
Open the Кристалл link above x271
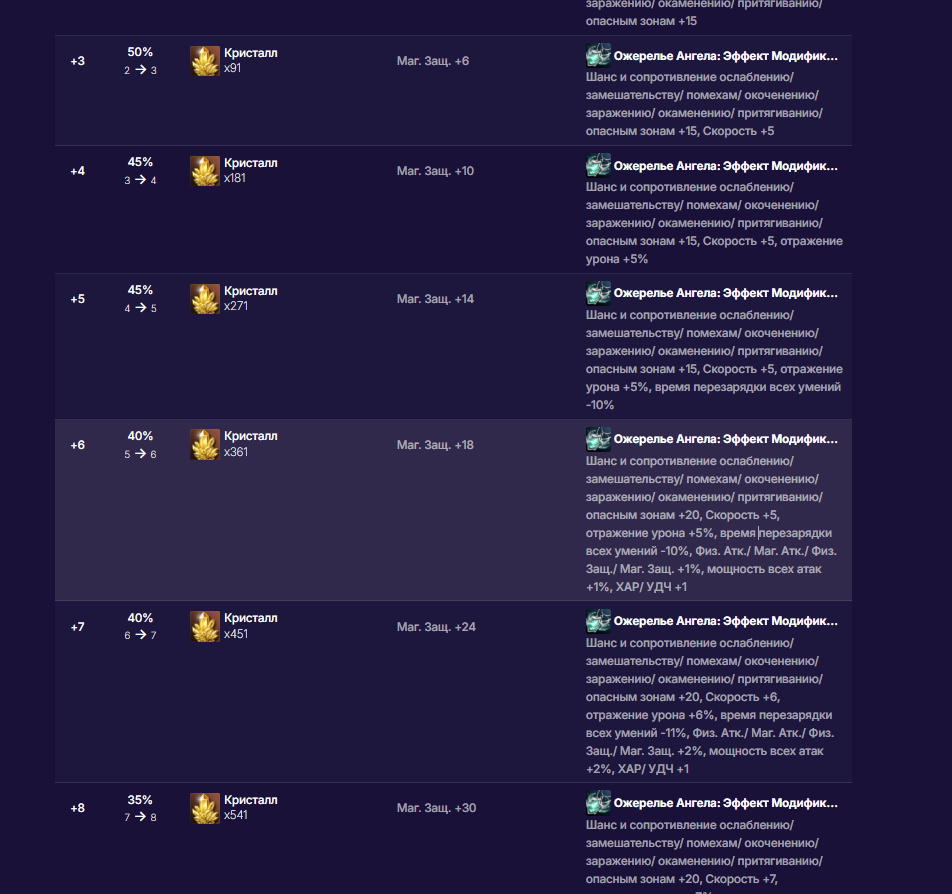(x=251, y=291)
